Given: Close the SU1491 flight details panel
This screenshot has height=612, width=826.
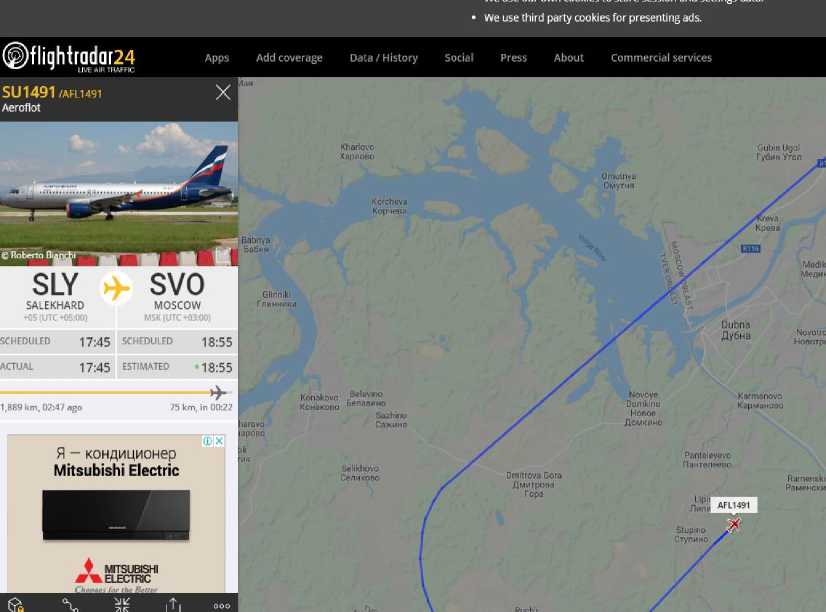Looking at the screenshot, I should 223,92.
